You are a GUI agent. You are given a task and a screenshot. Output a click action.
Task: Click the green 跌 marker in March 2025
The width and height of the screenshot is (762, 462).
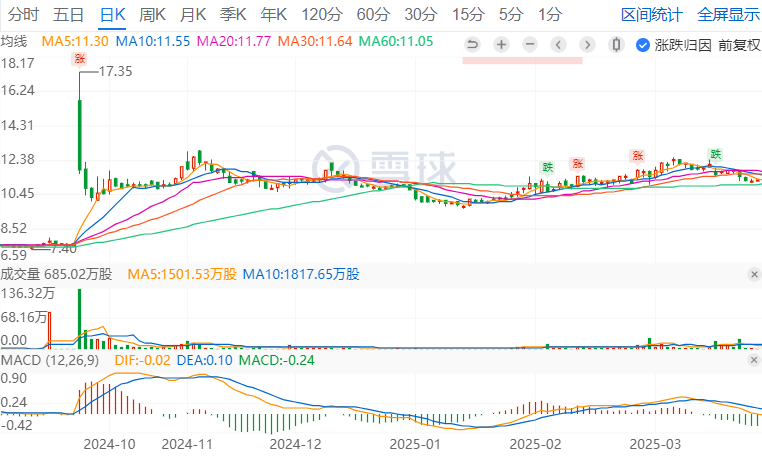pos(715,154)
